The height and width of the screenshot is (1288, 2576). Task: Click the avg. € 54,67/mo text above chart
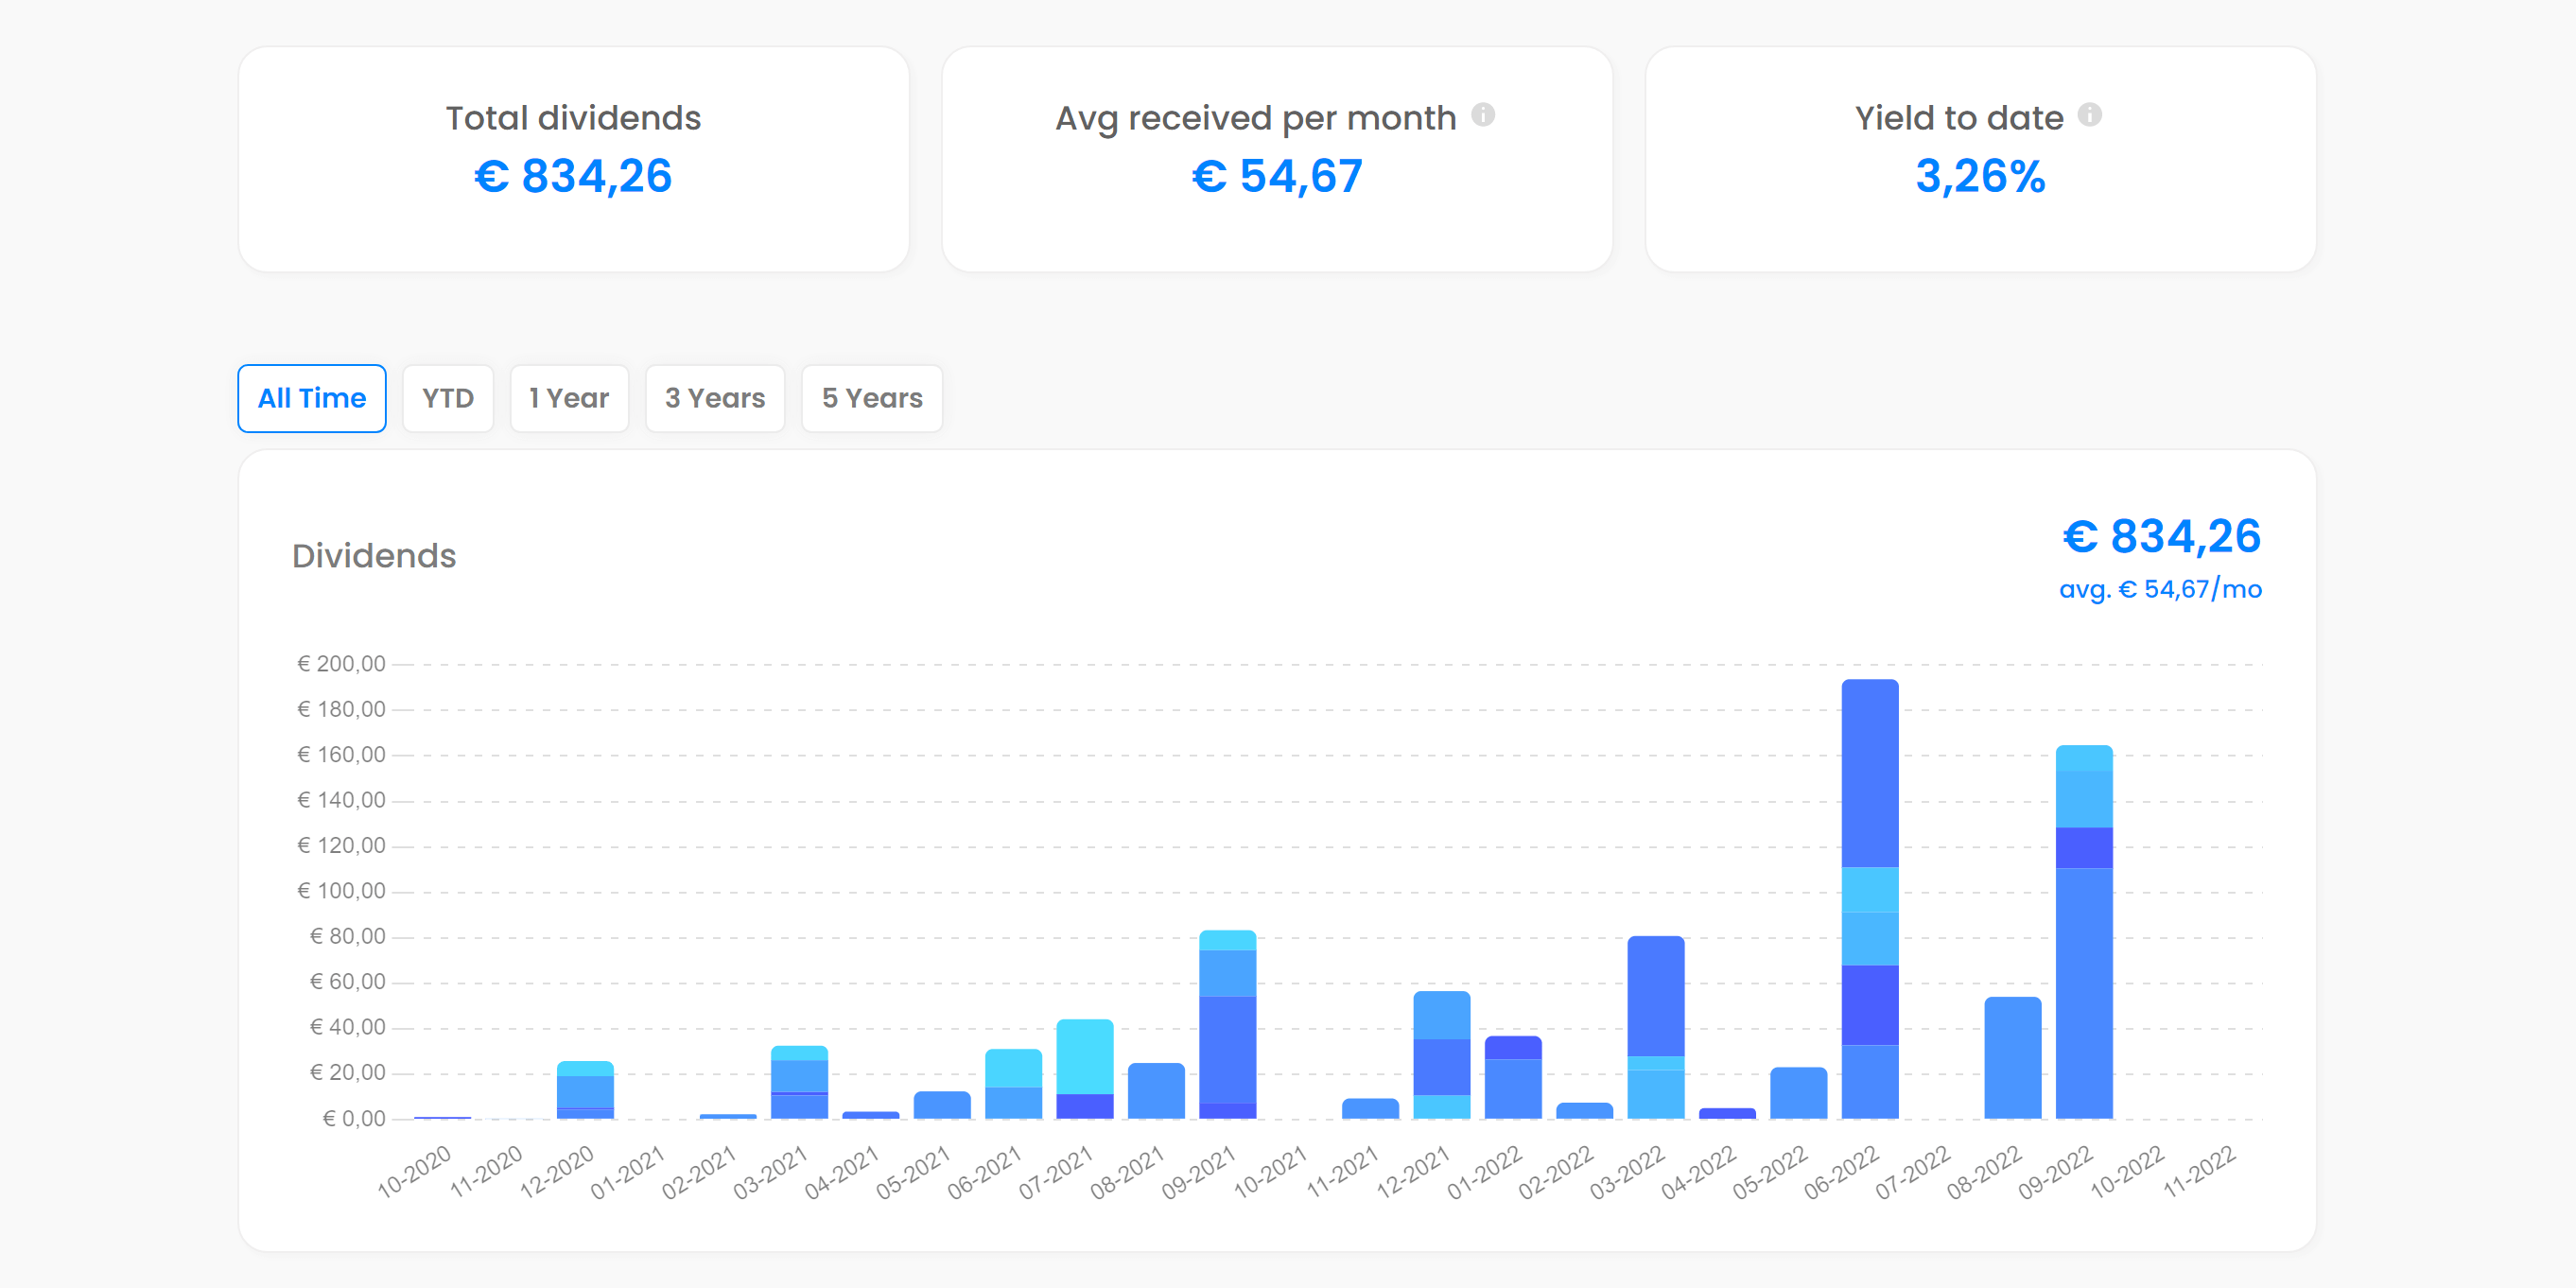(x=2162, y=590)
